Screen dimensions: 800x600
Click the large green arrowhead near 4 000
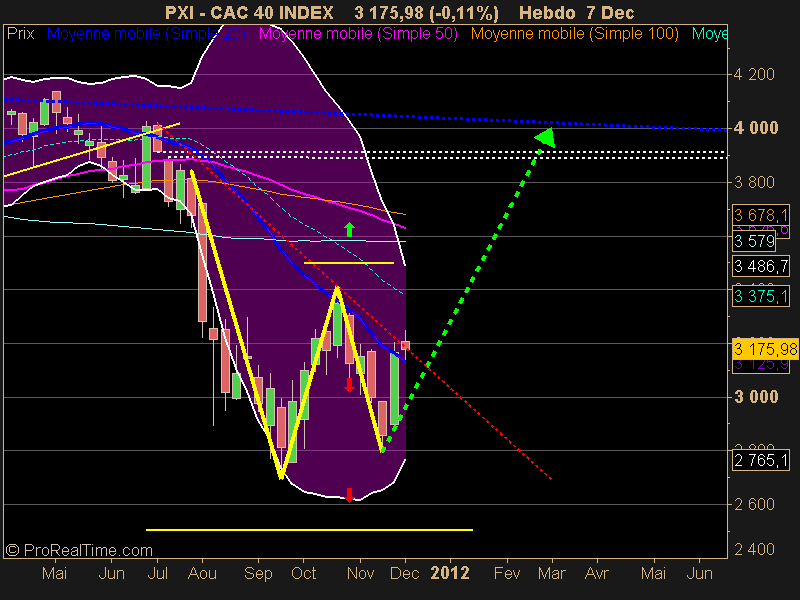pos(545,138)
